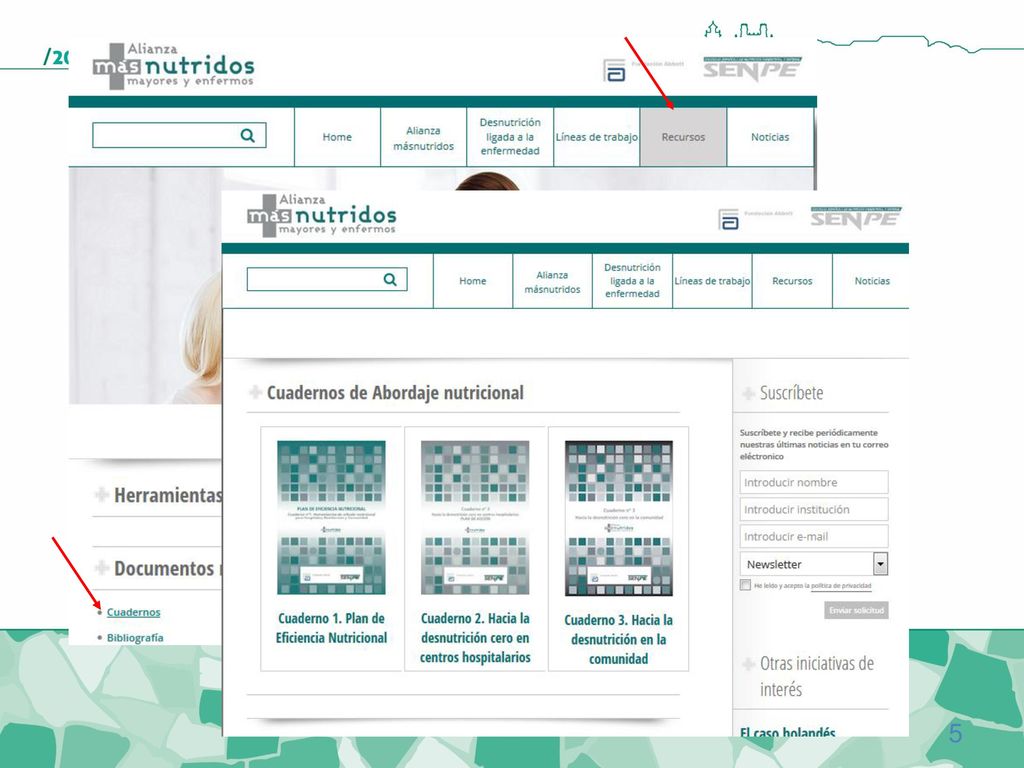Tick the privacy policy acceptance checkbox

click(745, 585)
